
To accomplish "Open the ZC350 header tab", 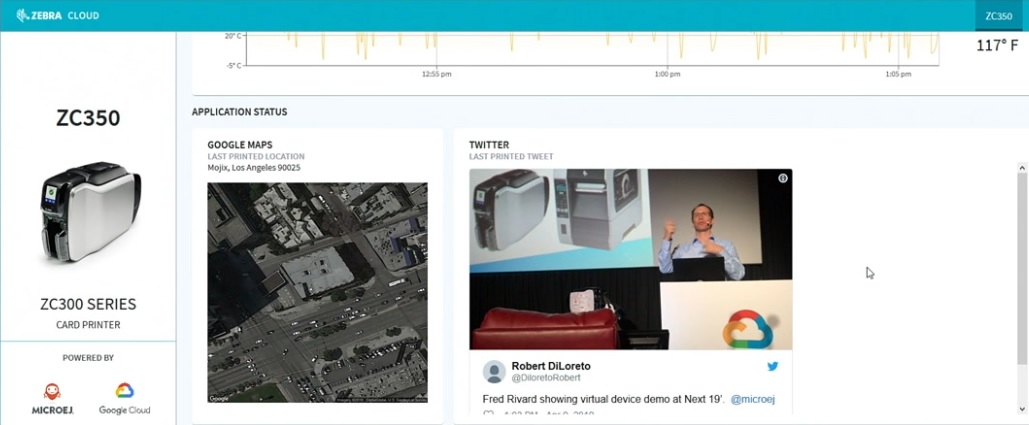I will click(x=998, y=16).
